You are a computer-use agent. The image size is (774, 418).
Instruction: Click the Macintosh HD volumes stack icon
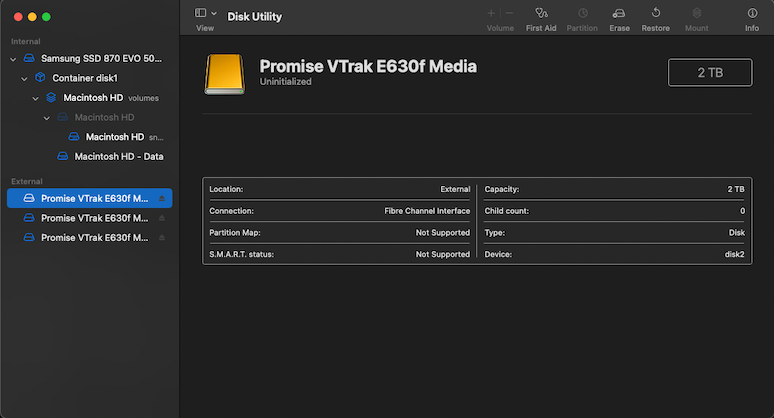coord(51,97)
